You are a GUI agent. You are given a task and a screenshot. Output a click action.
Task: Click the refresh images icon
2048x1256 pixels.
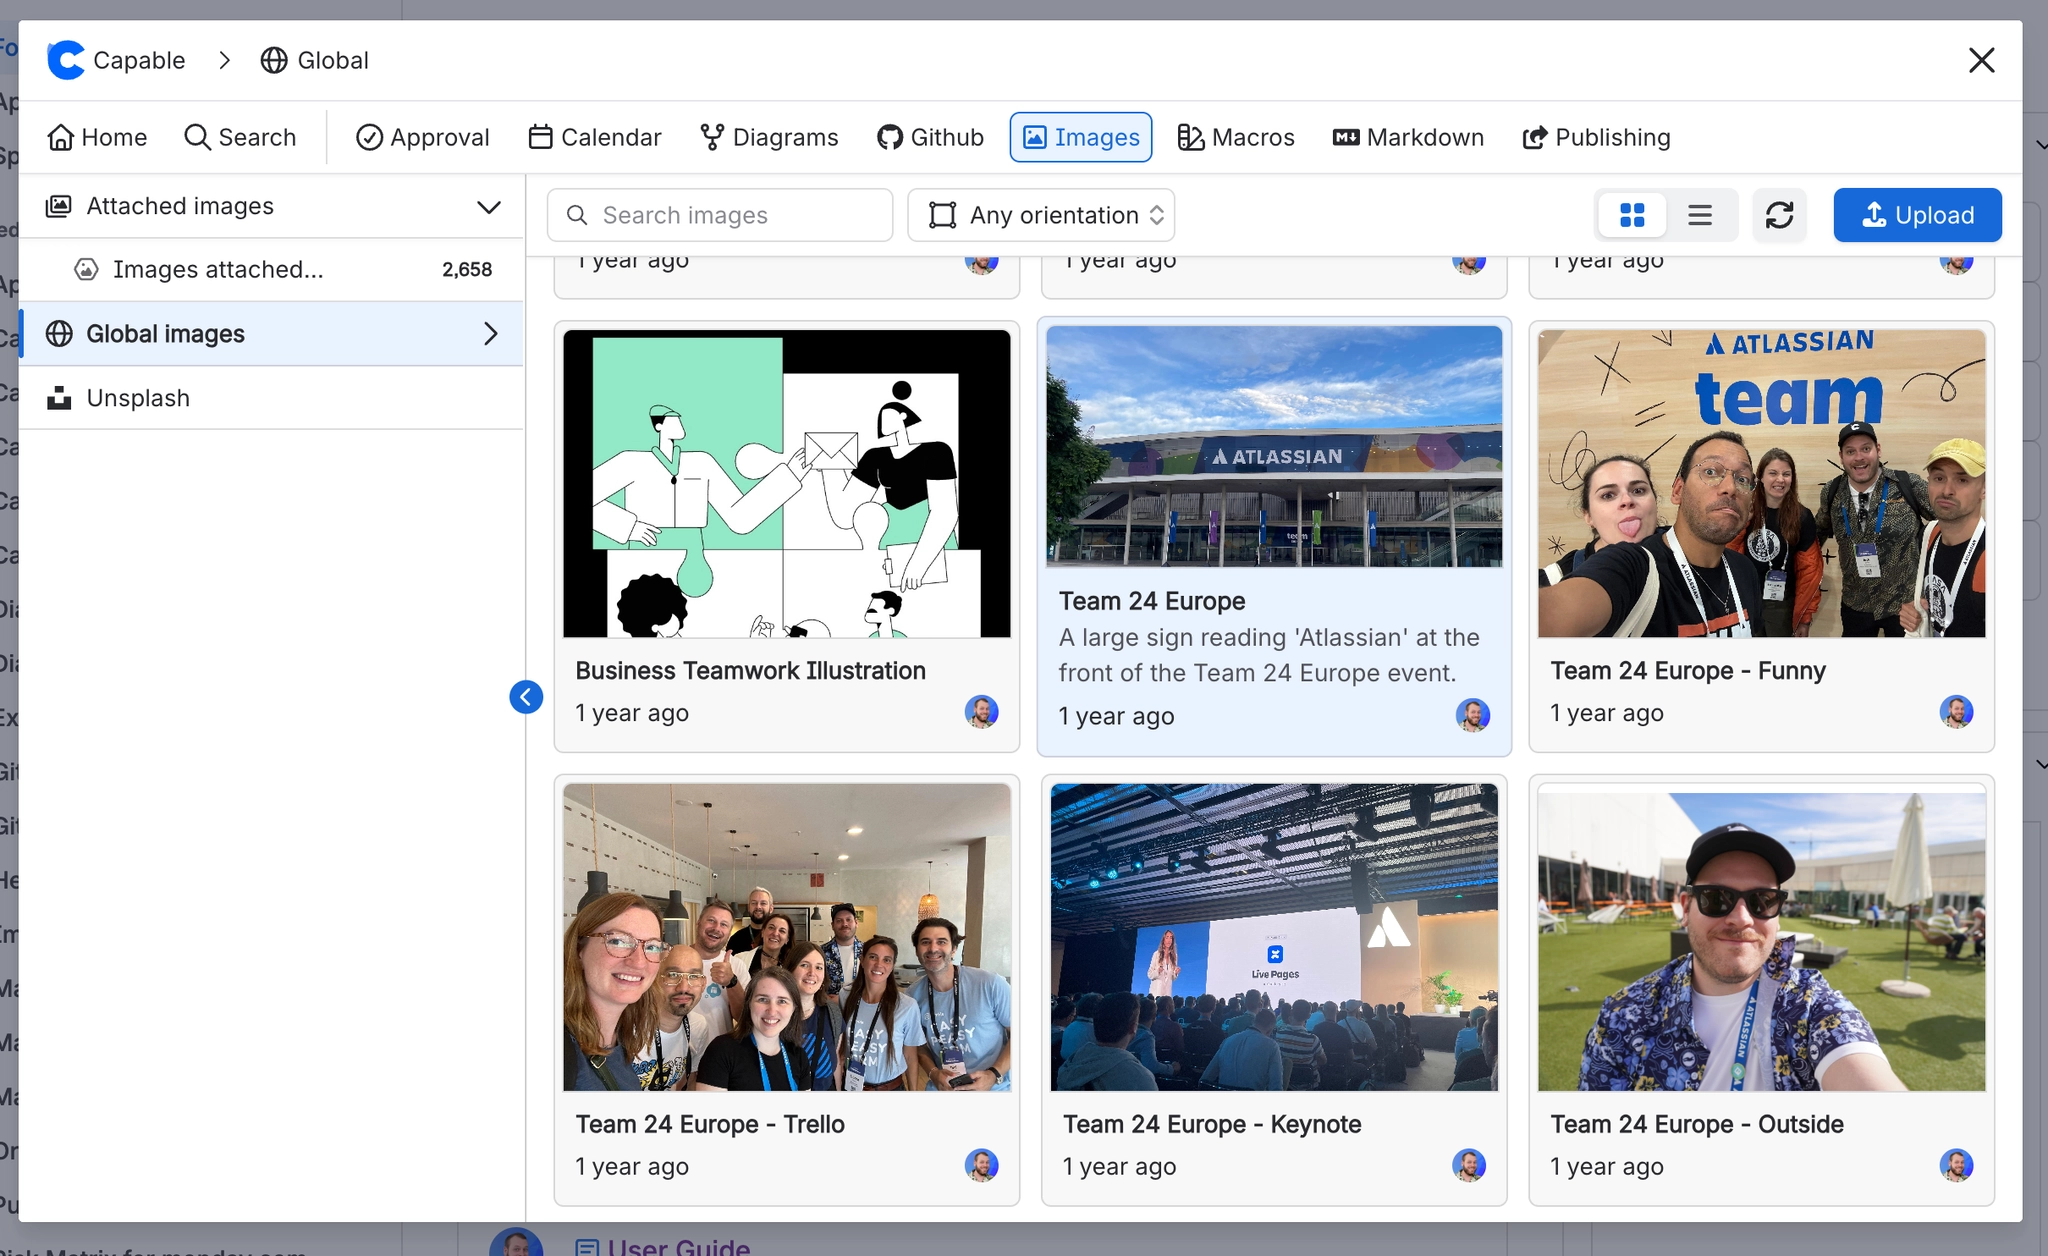pos(1779,215)
